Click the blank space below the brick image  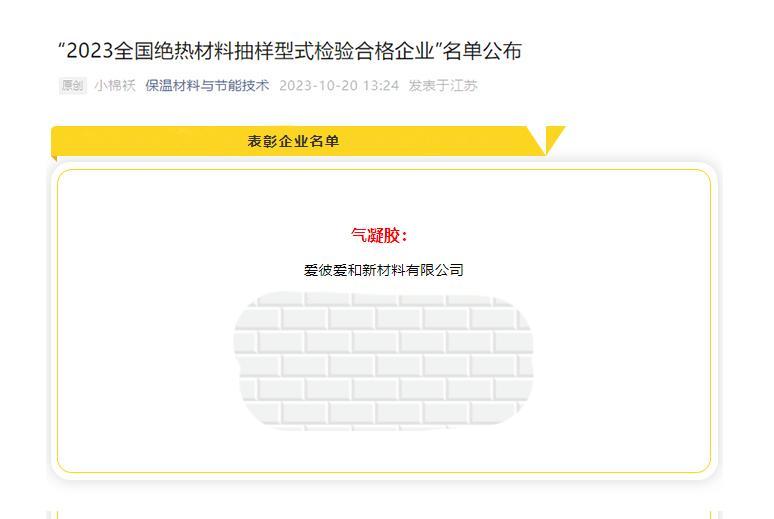coord(384,449)
